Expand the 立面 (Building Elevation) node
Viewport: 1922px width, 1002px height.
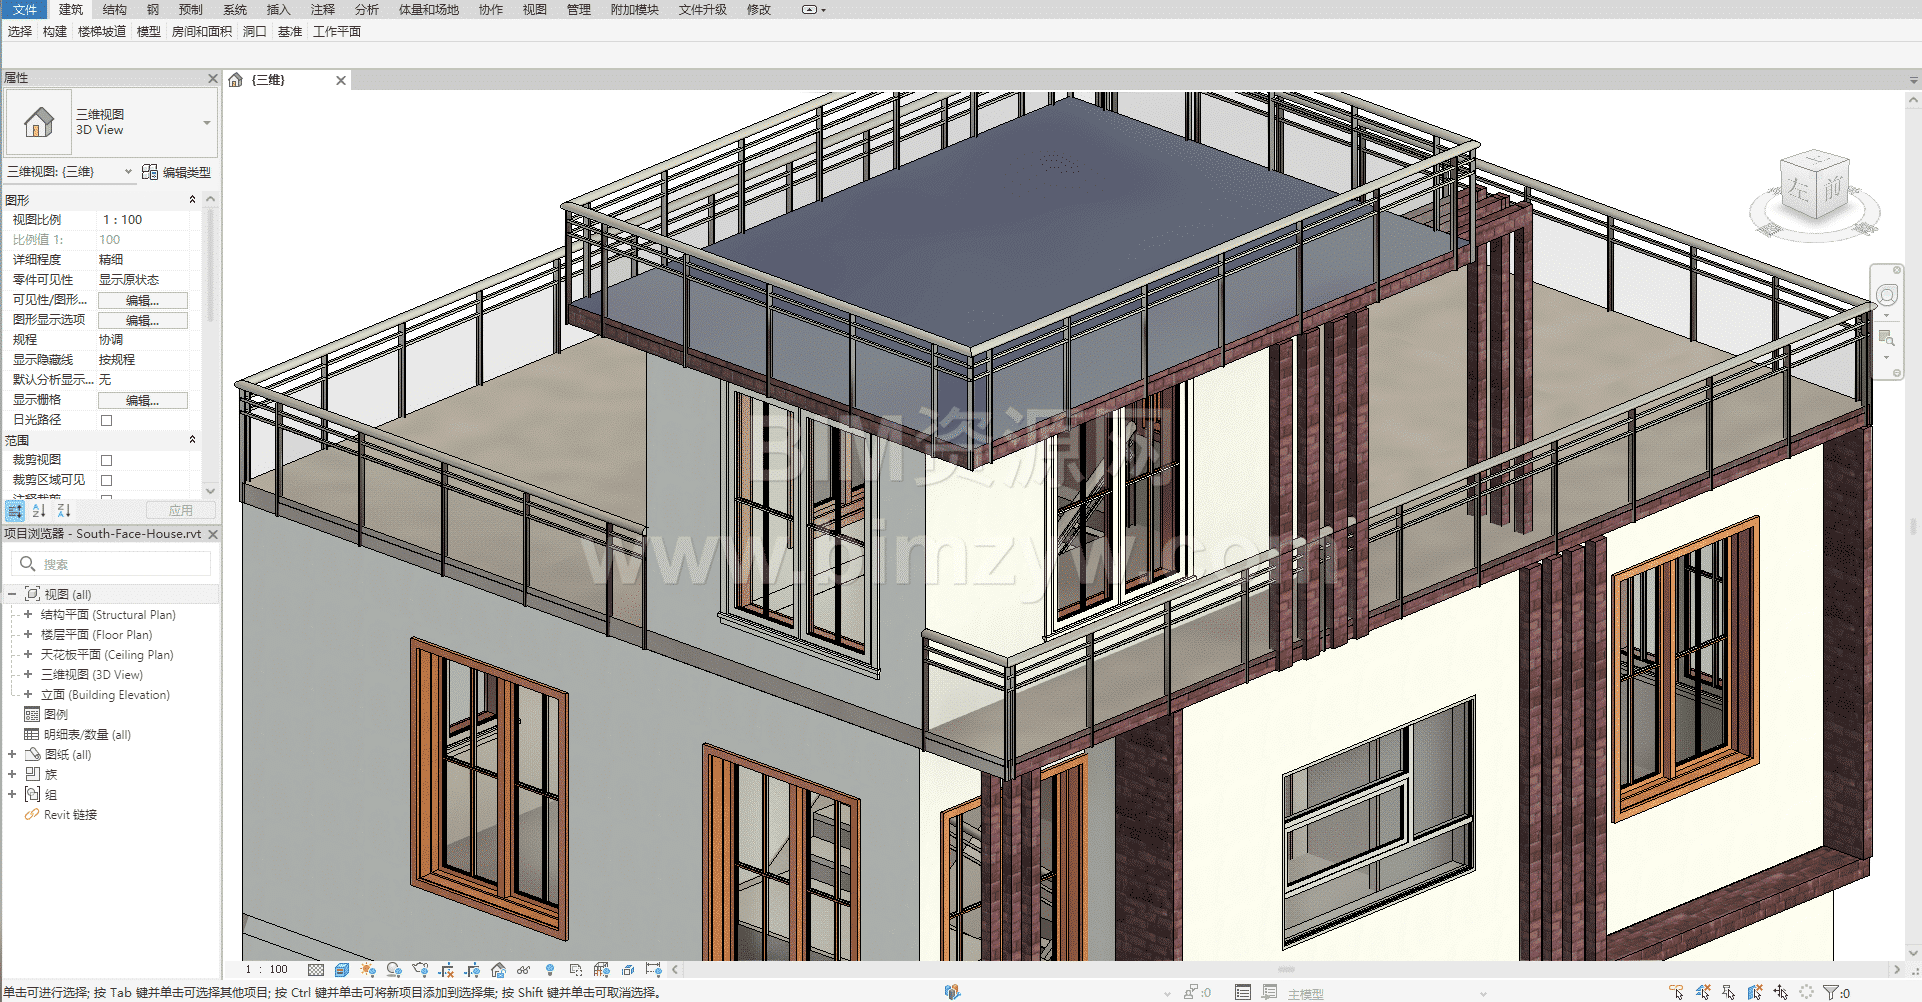(28, 695)
